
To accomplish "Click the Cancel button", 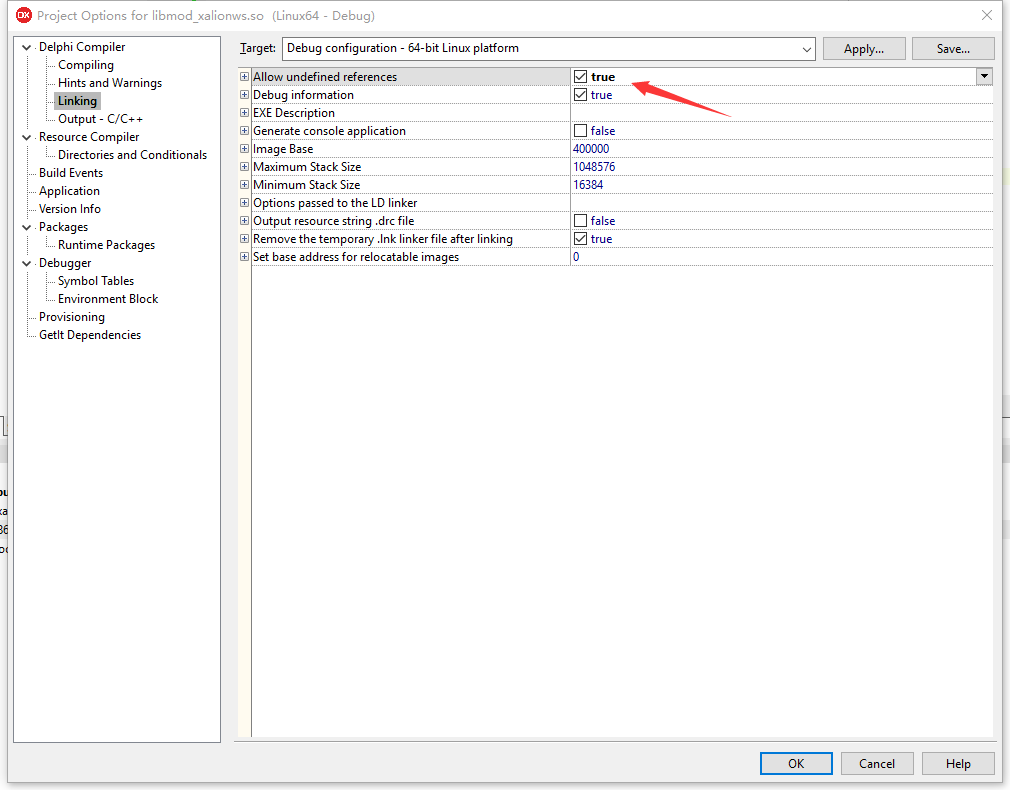I will point(877,764).
